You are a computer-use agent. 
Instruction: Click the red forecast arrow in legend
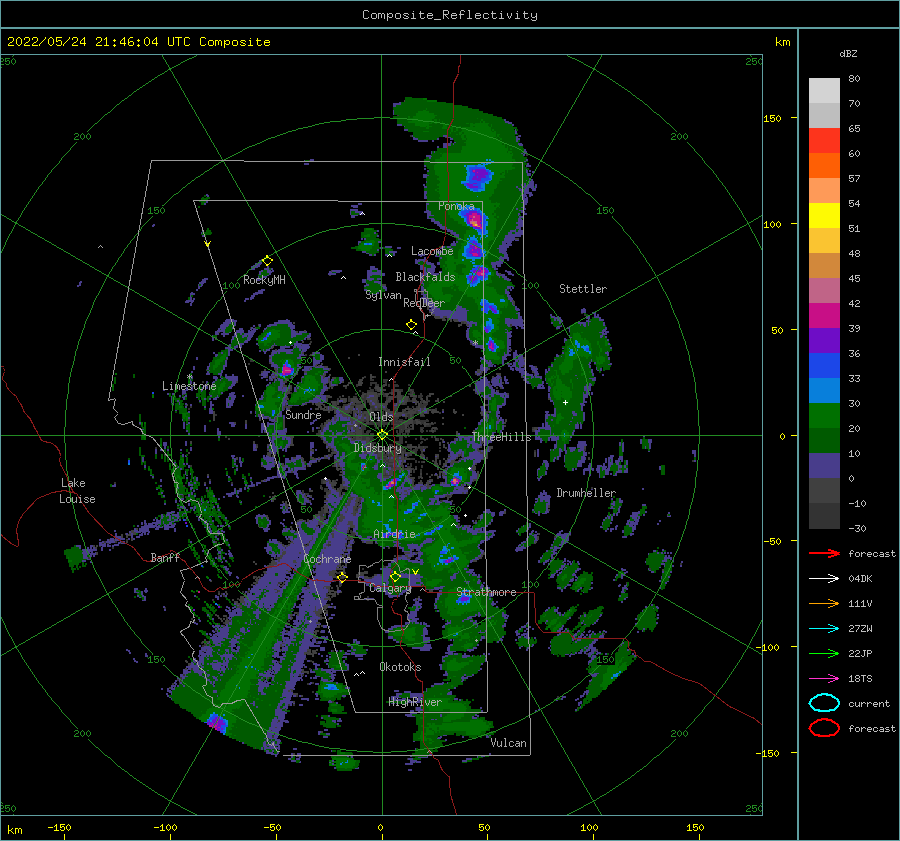coord(824,553)
